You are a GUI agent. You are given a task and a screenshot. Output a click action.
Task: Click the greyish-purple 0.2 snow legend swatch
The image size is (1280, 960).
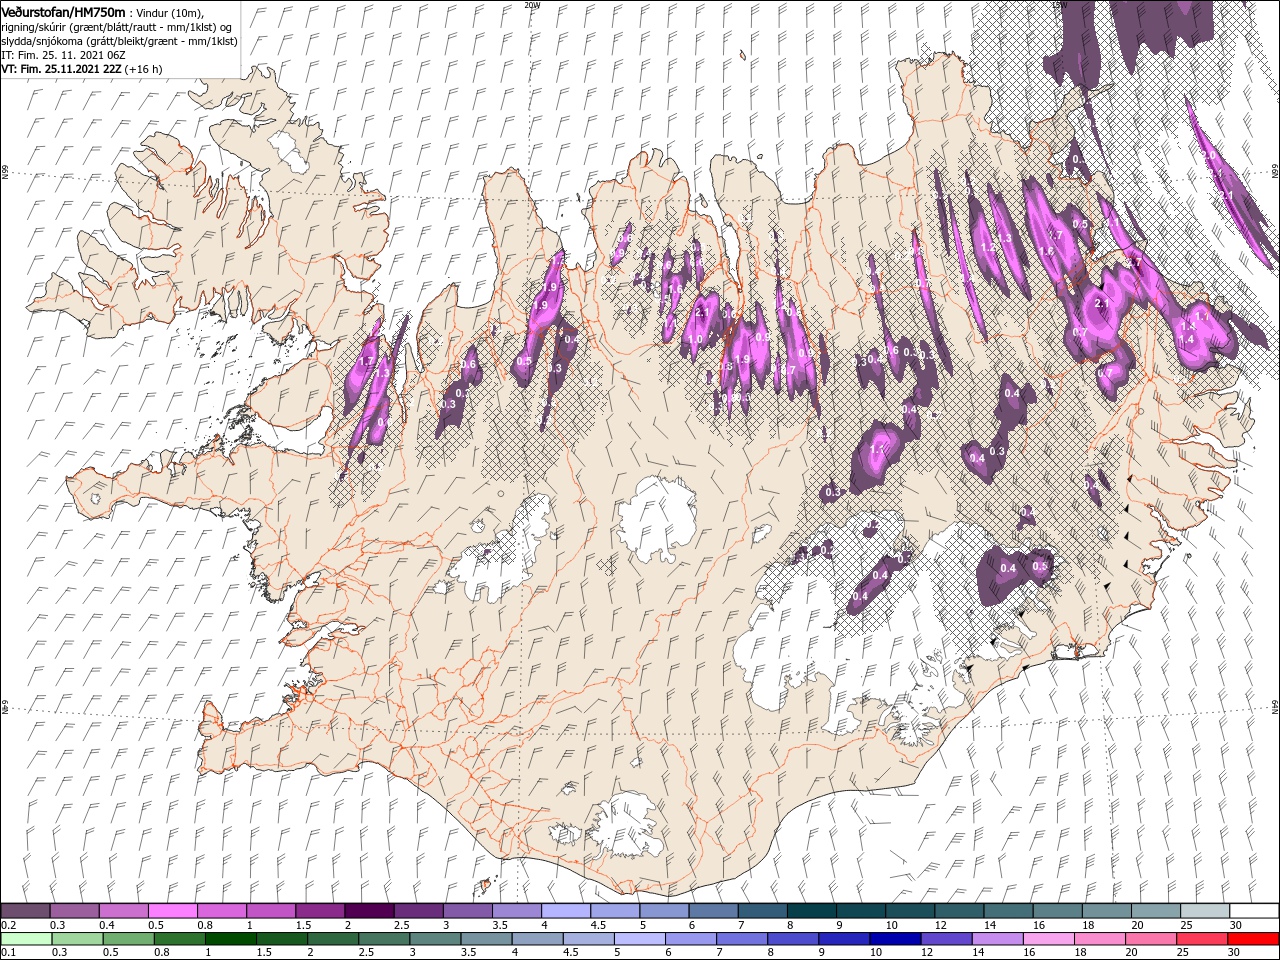[x=25, y=910]
